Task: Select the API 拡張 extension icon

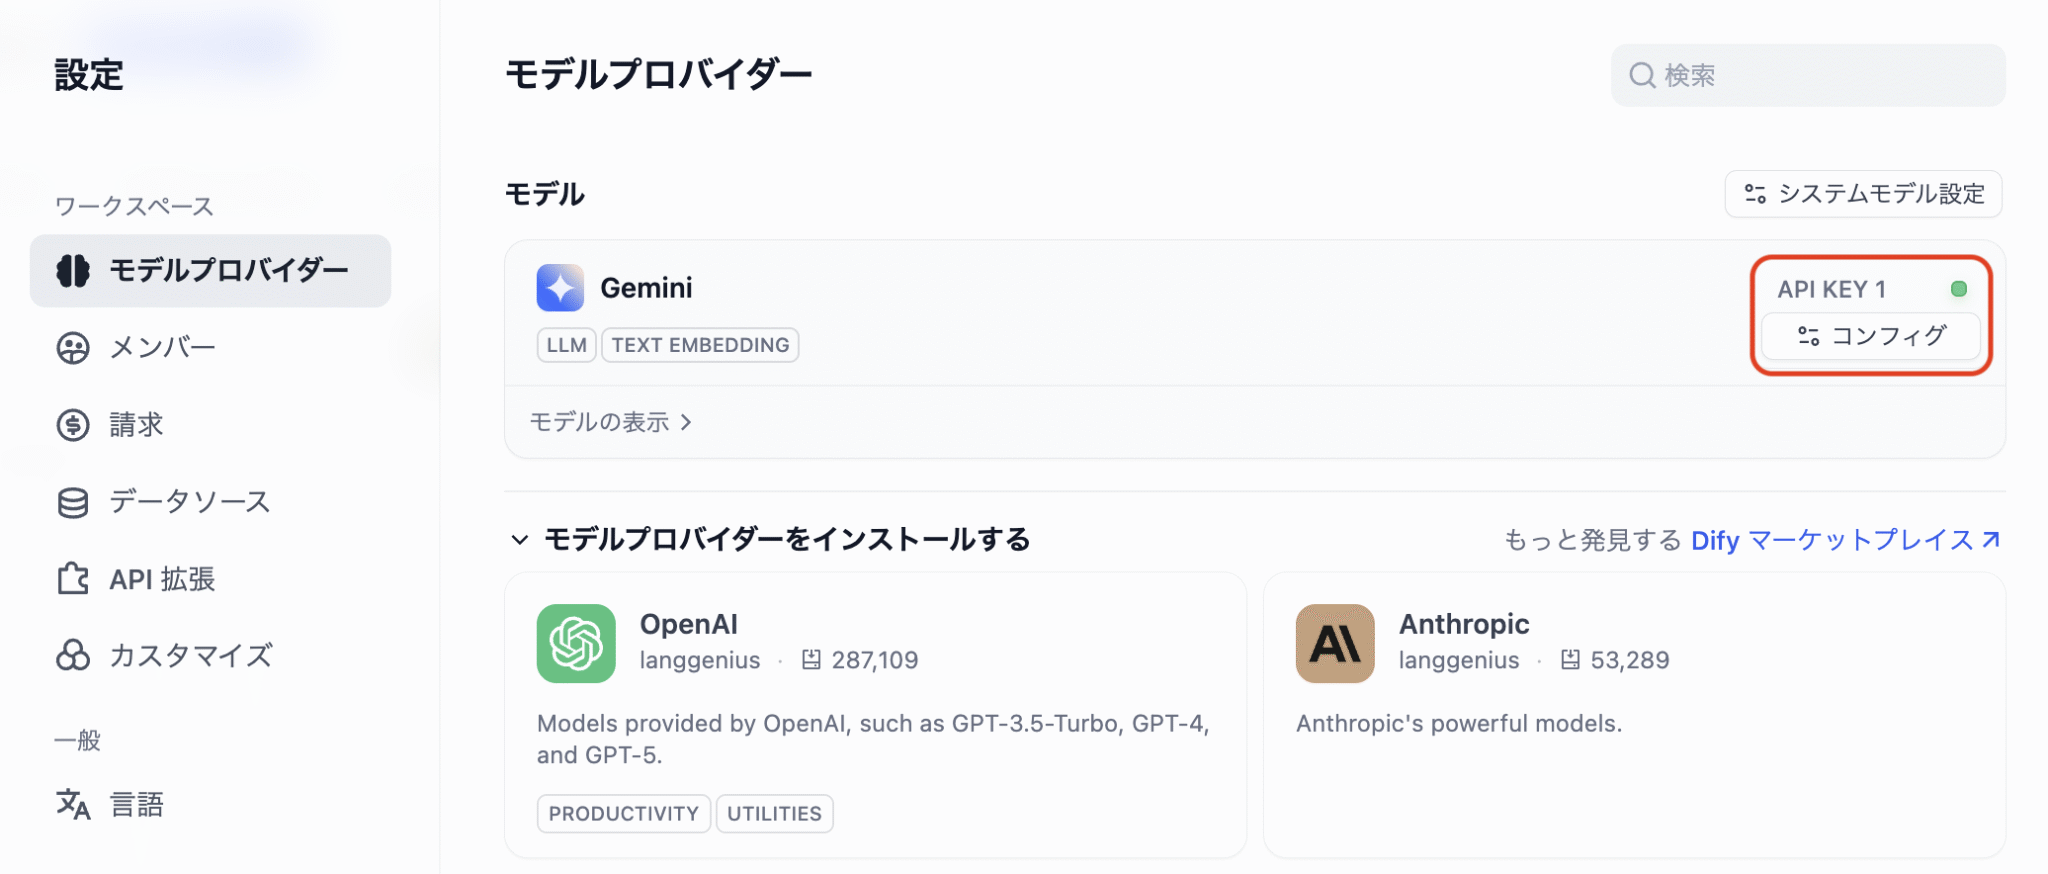Action: [x=72, y=579]
